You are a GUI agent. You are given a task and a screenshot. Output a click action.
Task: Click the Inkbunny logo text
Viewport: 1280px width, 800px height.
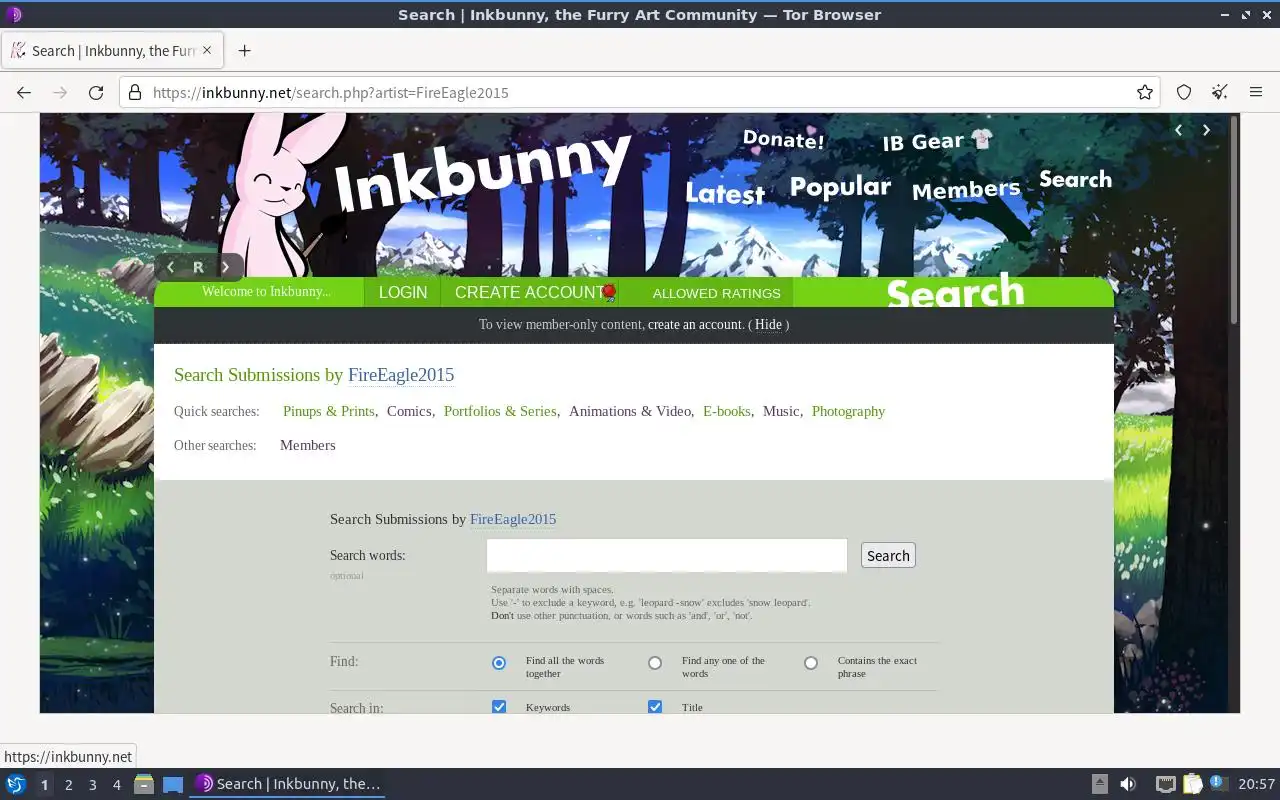(482, 172)
